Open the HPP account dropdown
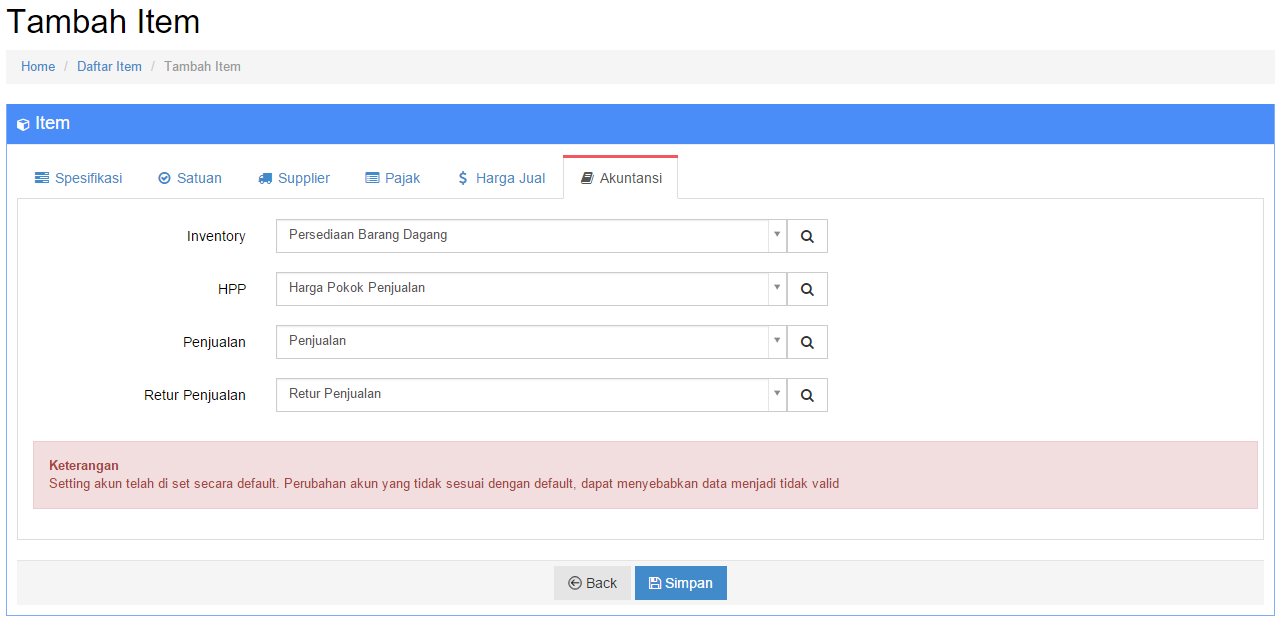Screen dimensions: 1283x632 (776, 288)
